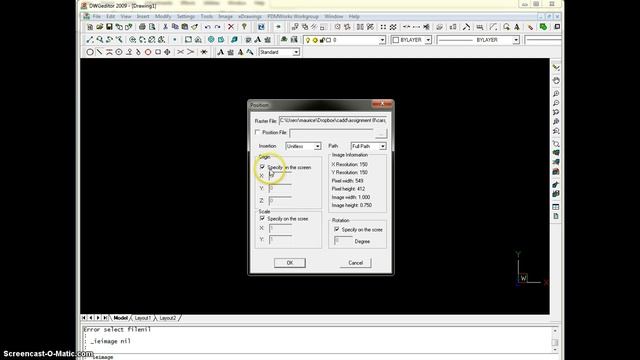Click the Redo arrow icon

218,27
